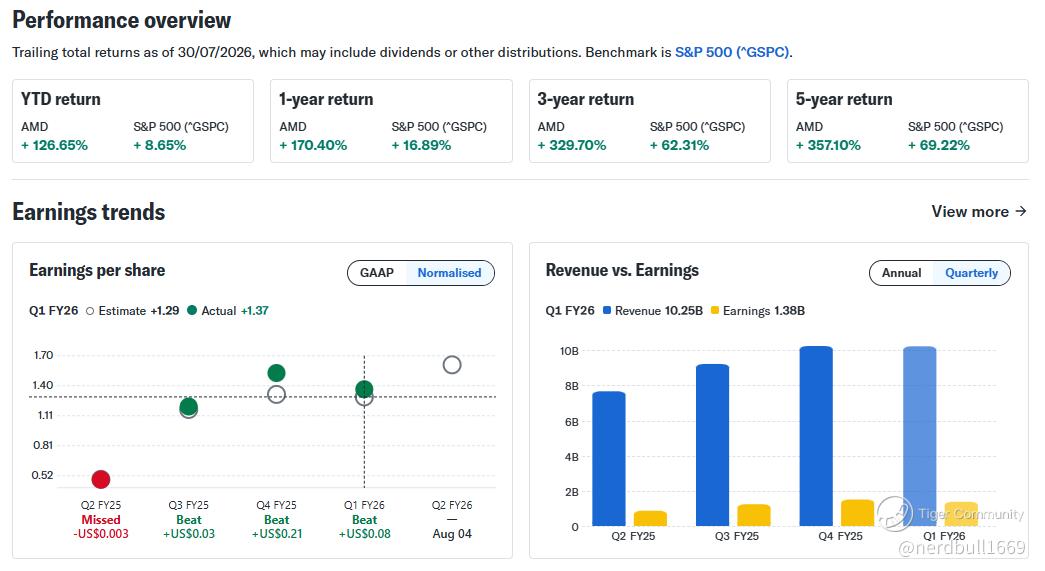Click the S&P 500 3-year value +62.31%
The image size is (1045, 571).
pyautogui.click(x=679, y=145)
